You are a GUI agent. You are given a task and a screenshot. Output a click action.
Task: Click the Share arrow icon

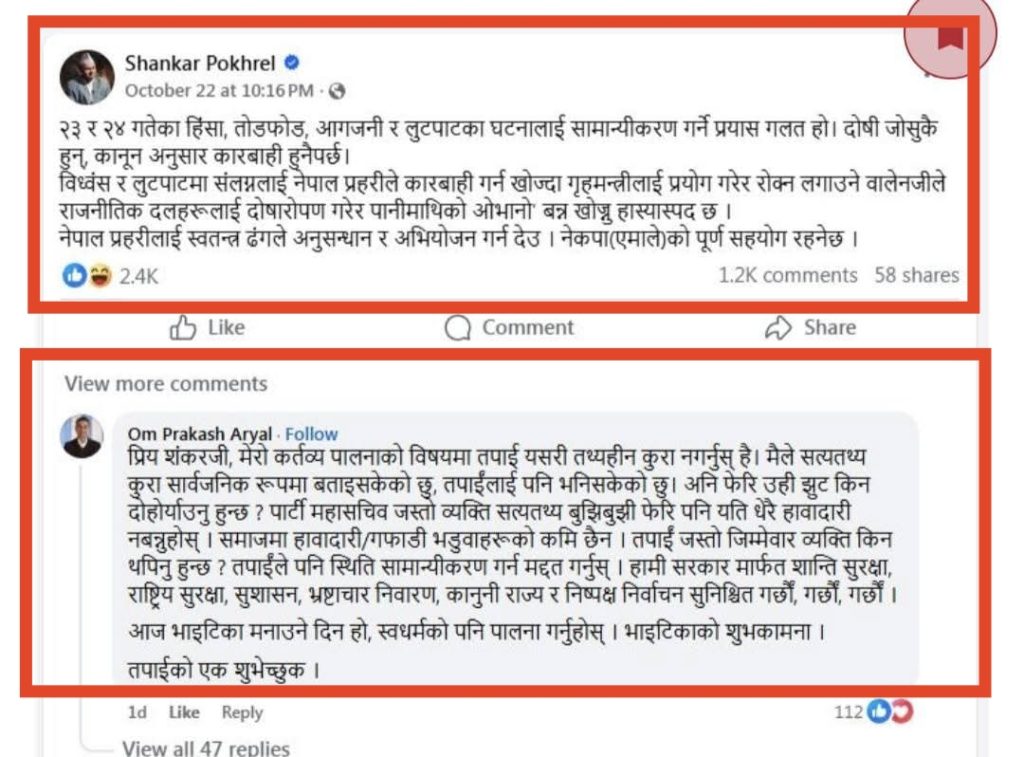(x=778, y=328)
